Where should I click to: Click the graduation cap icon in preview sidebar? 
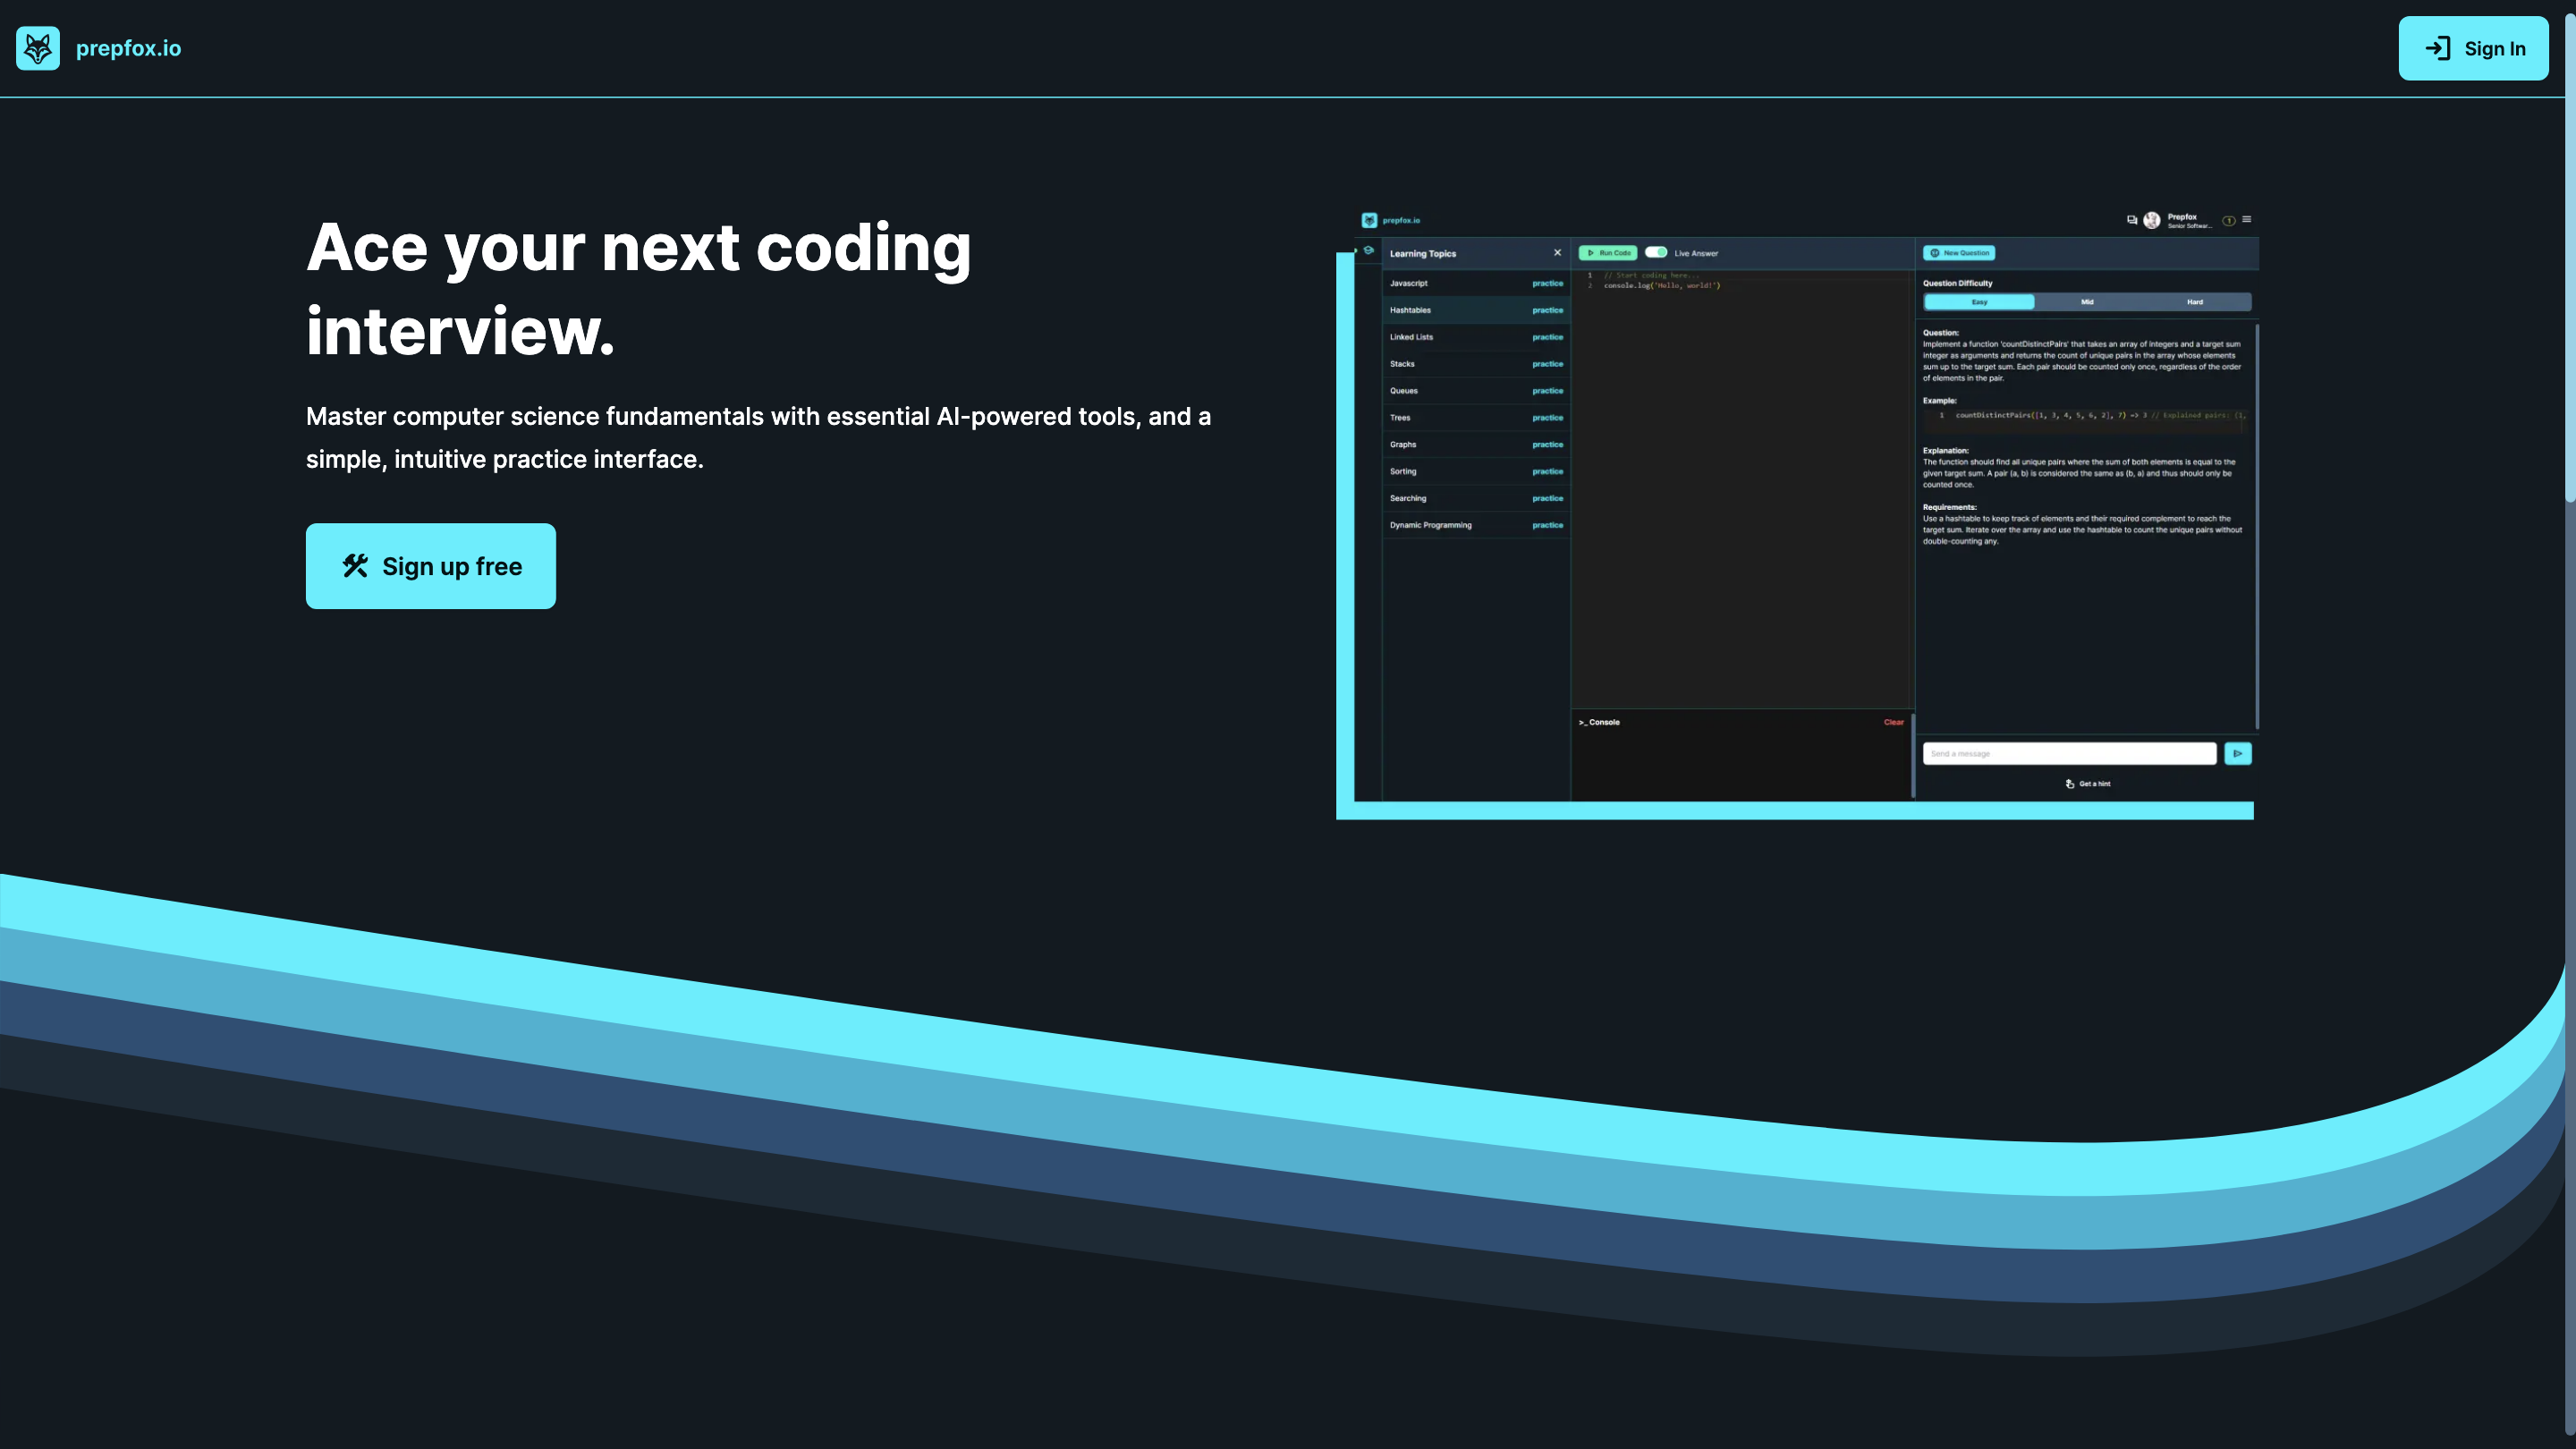(1368, 251)
